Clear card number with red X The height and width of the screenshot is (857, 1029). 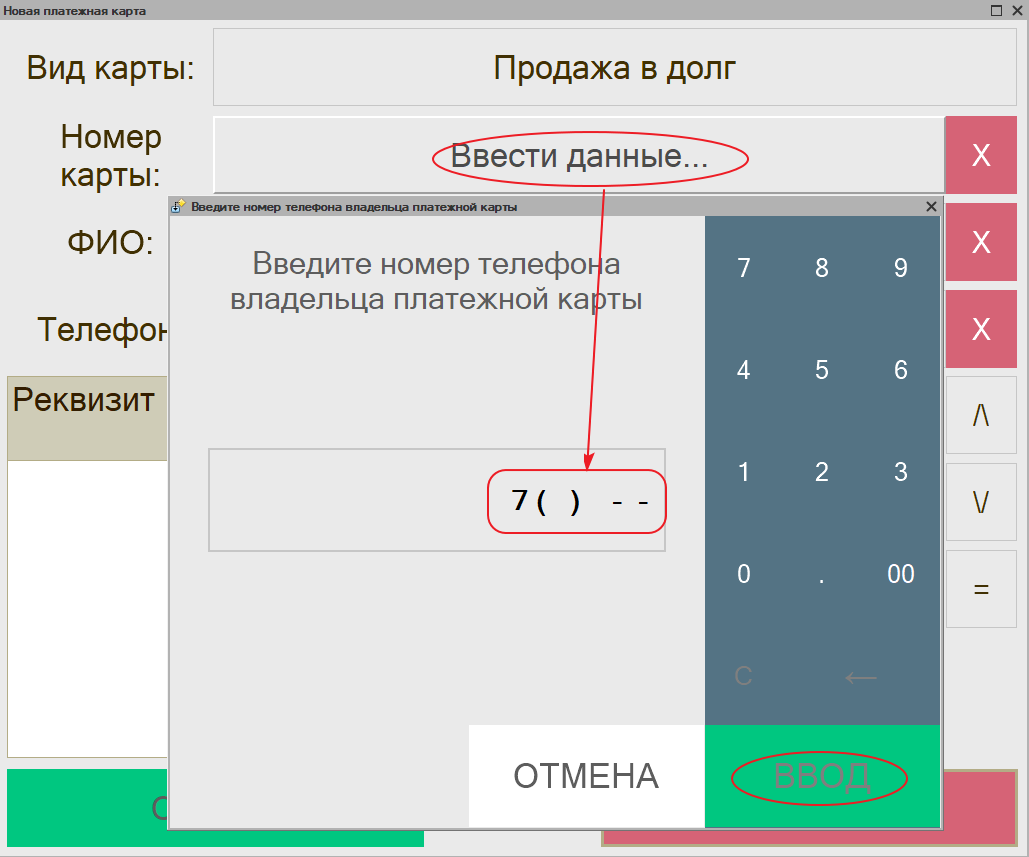point(981,155)
